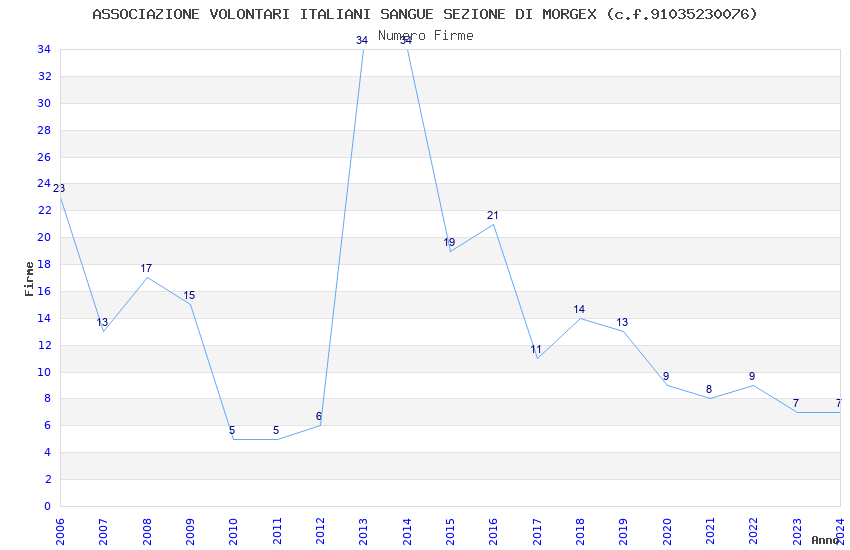Viewport: 850px width, 550px height.
Task: Select the 2017 year label
Action: [537, 531]
